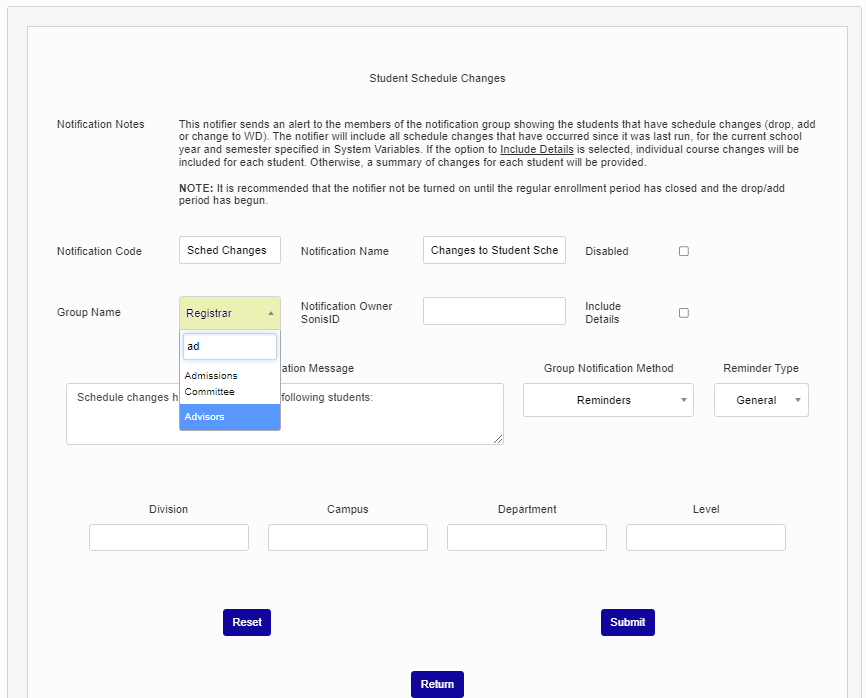Focus the Notification Name input box
The image size is (866, 698).
pyautogui.click(x=494, y=250)
